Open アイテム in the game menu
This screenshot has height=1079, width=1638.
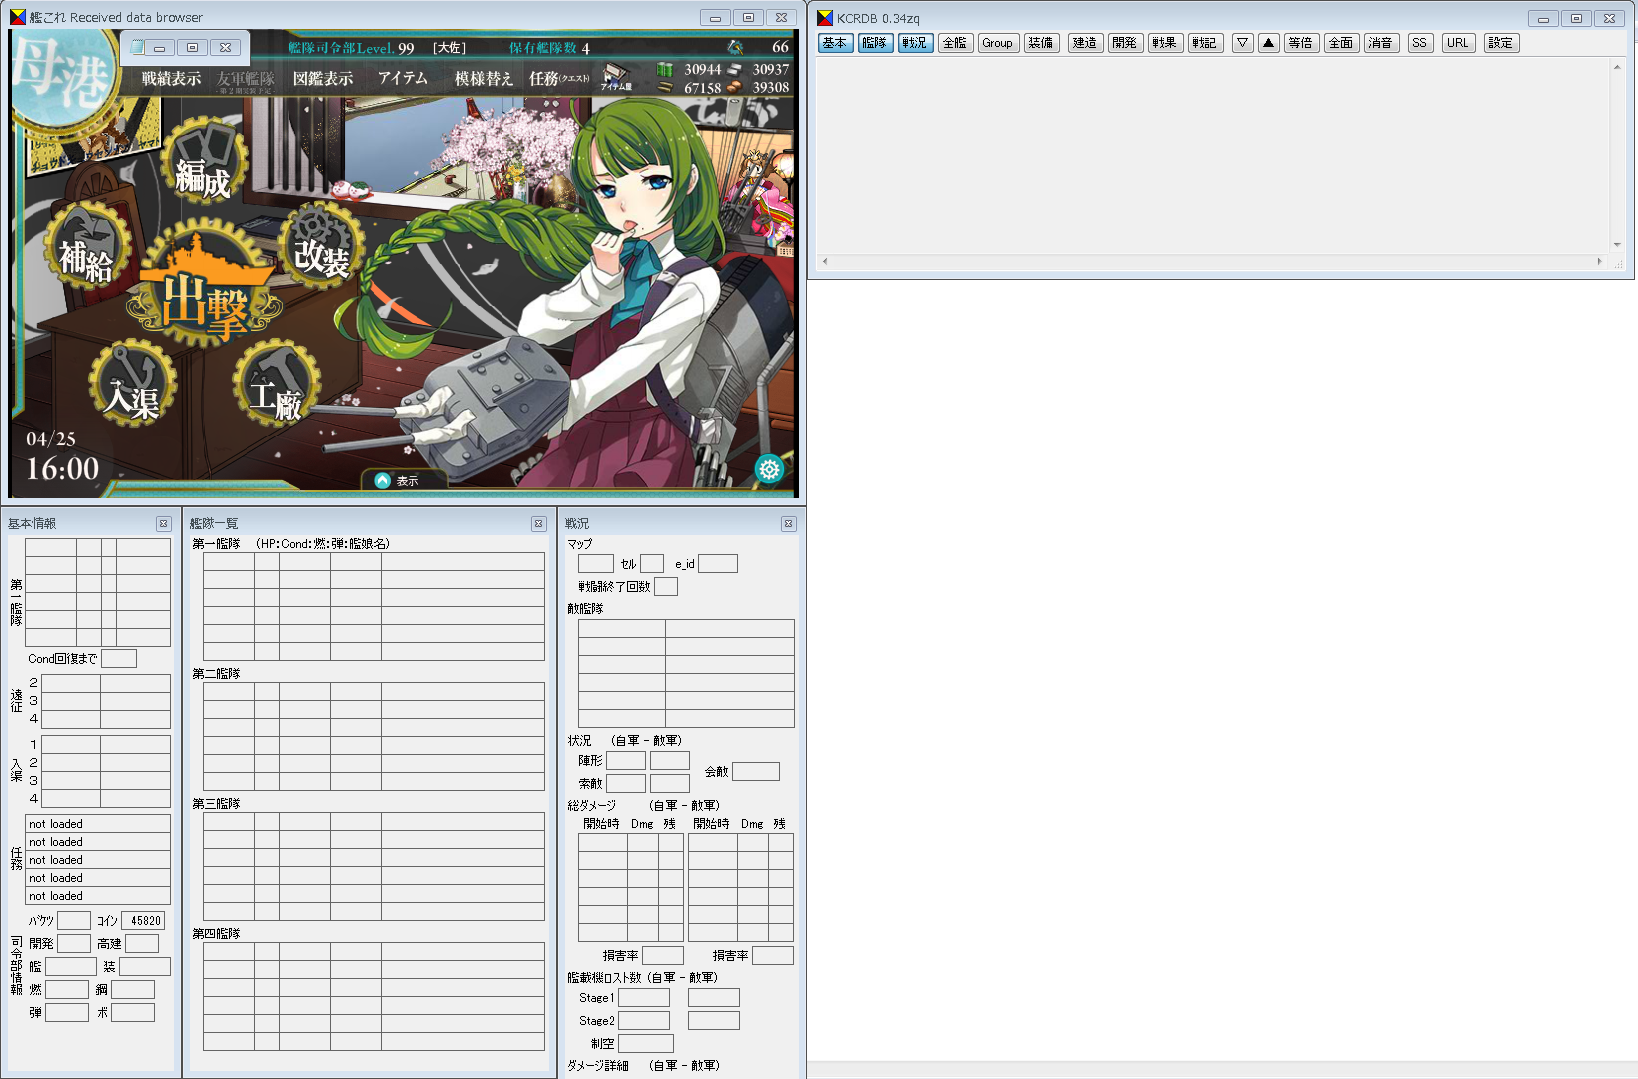click(x=402, y=78)
